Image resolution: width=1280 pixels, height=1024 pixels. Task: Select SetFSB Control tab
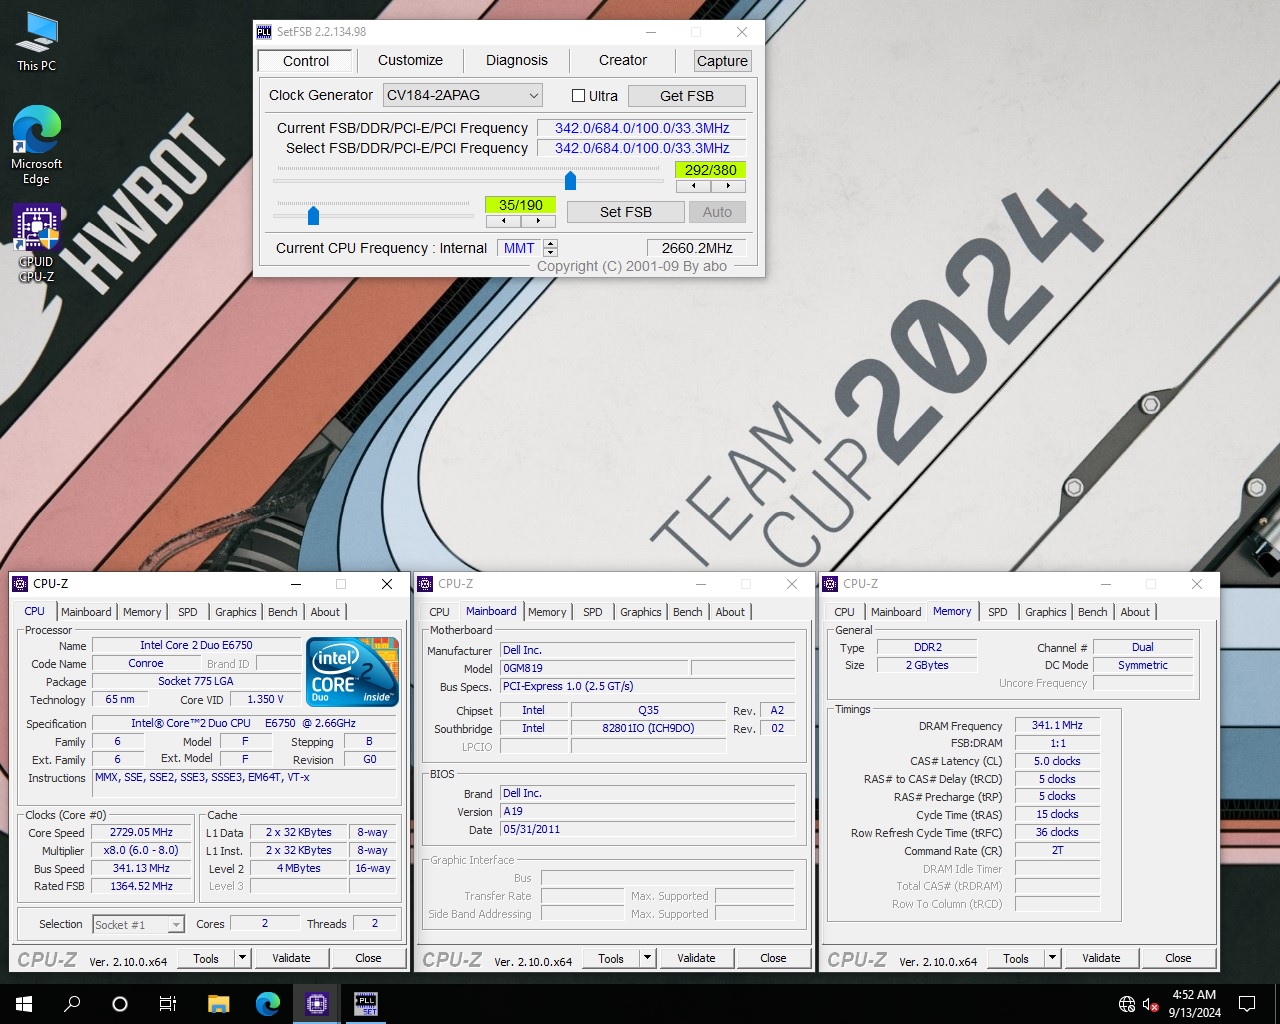tap(306, 61)
